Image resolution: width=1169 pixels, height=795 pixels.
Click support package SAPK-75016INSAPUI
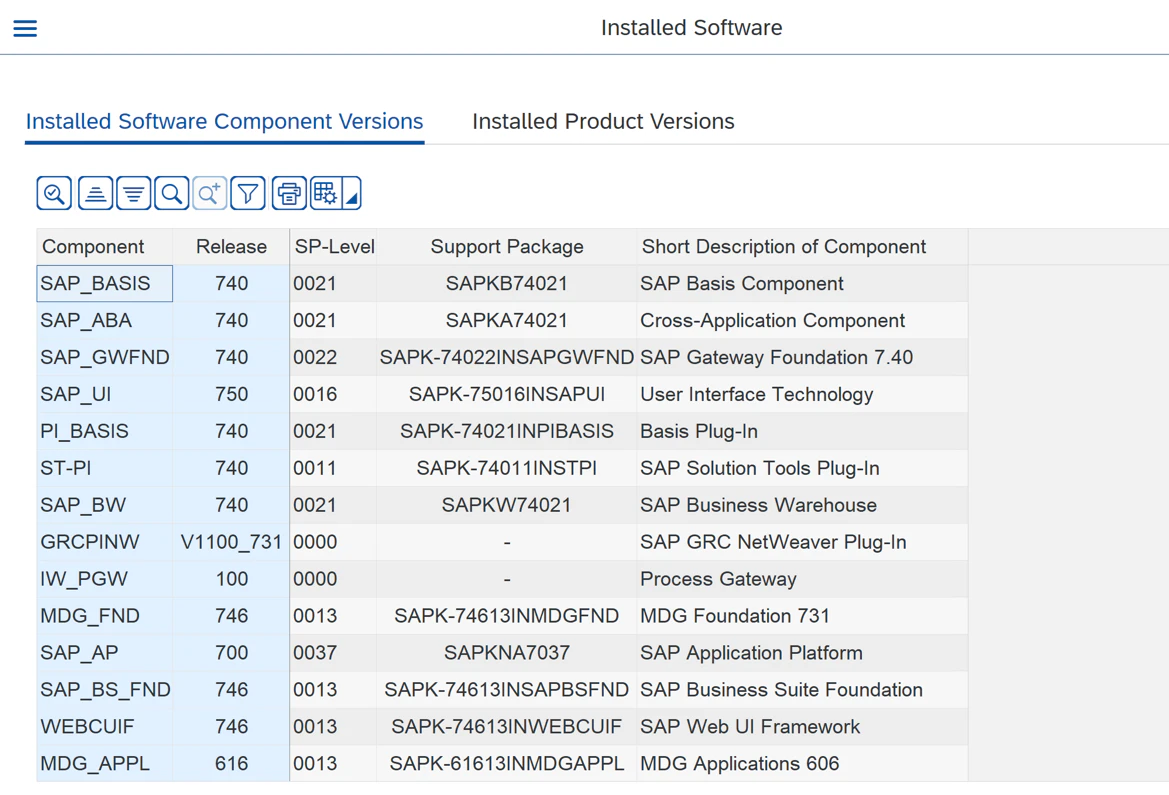[x=507, y=395]
